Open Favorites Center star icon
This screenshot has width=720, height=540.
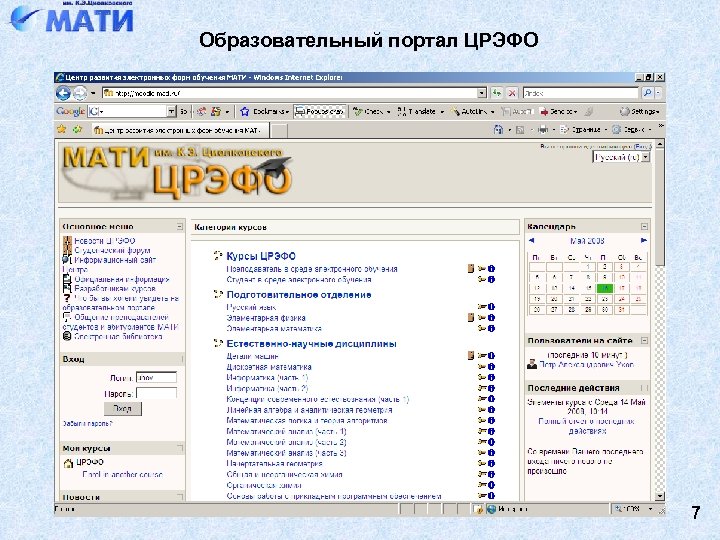click(62, 129)
